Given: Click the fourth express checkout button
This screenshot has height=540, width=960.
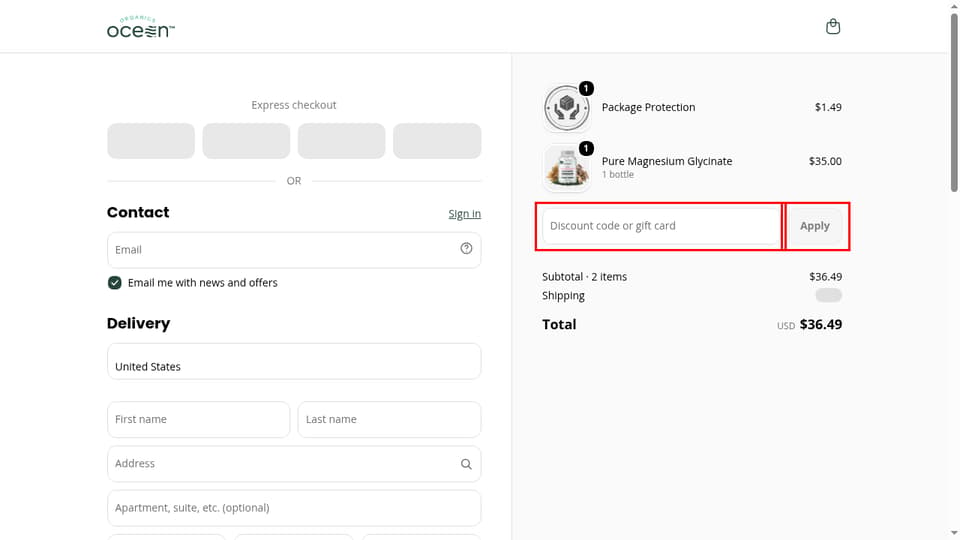Looking at the screenshot, I should (x=437, y=141).
